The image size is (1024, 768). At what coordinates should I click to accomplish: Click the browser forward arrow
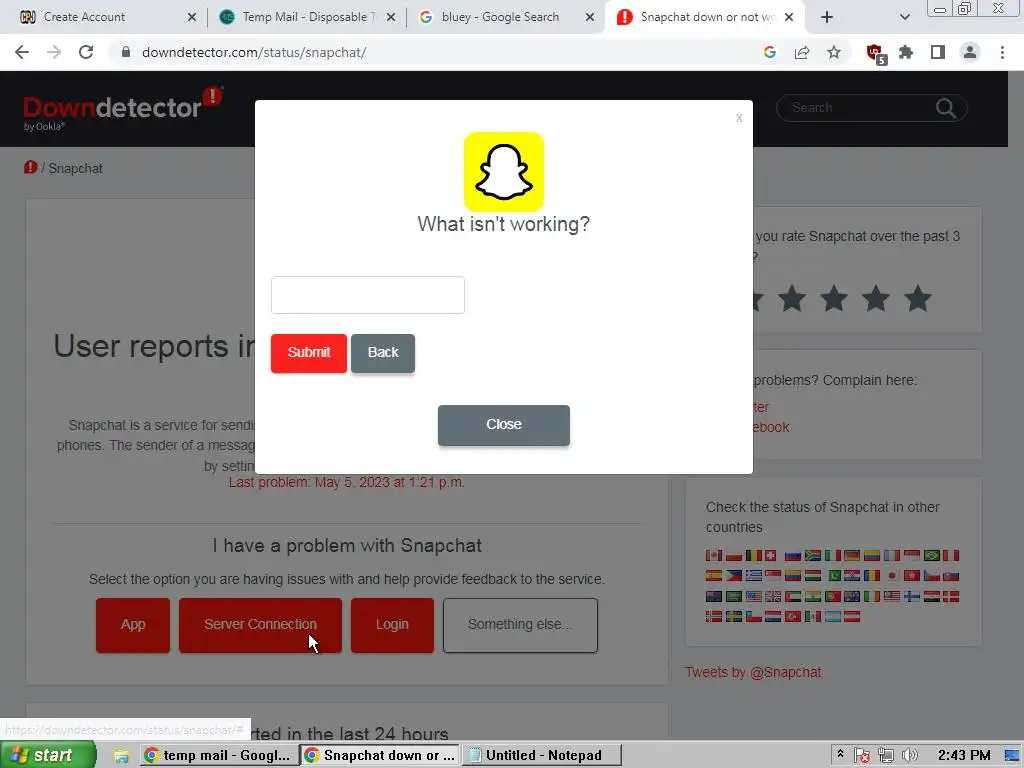point(54,52)
